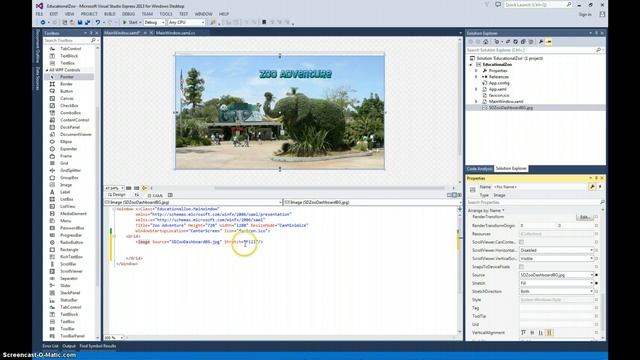This screenshot has height=360, width=640.
Task: Open the DEBUG menu
Action: (x=128, y=14)
